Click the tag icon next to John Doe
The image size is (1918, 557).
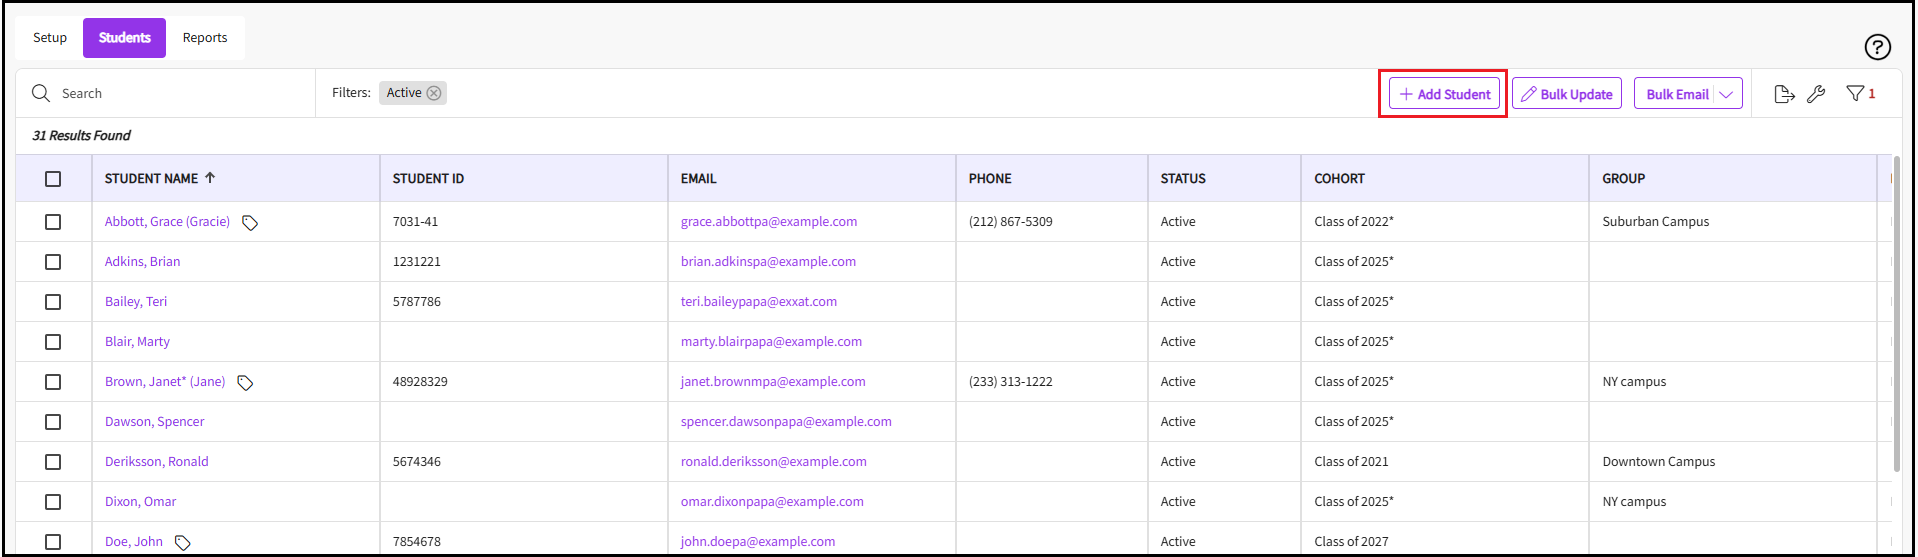pos(182,543)
